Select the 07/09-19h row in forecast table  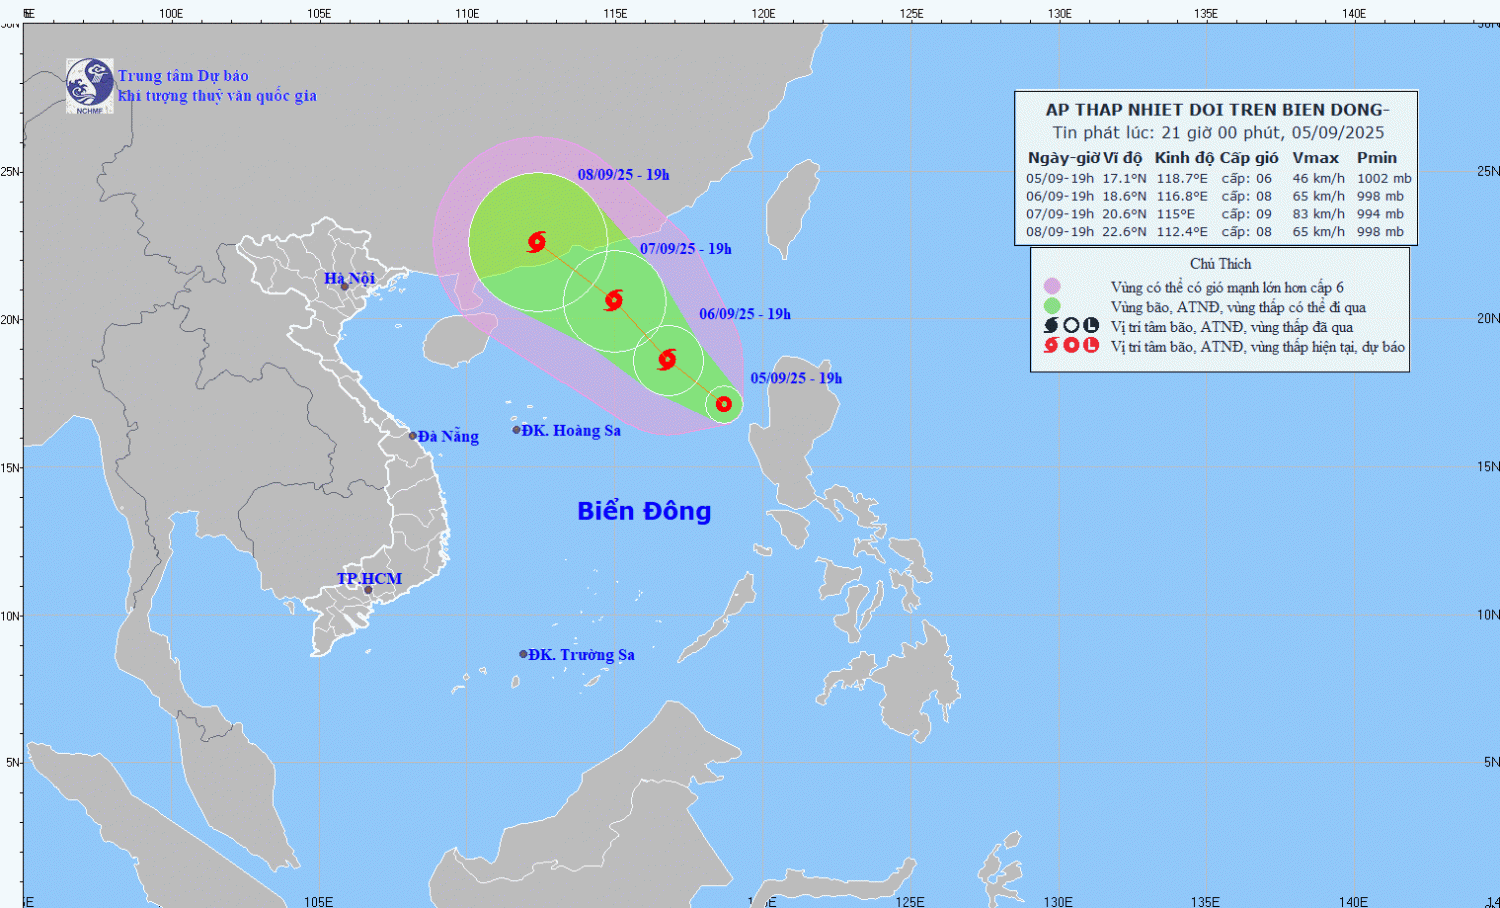[1216, 214]
